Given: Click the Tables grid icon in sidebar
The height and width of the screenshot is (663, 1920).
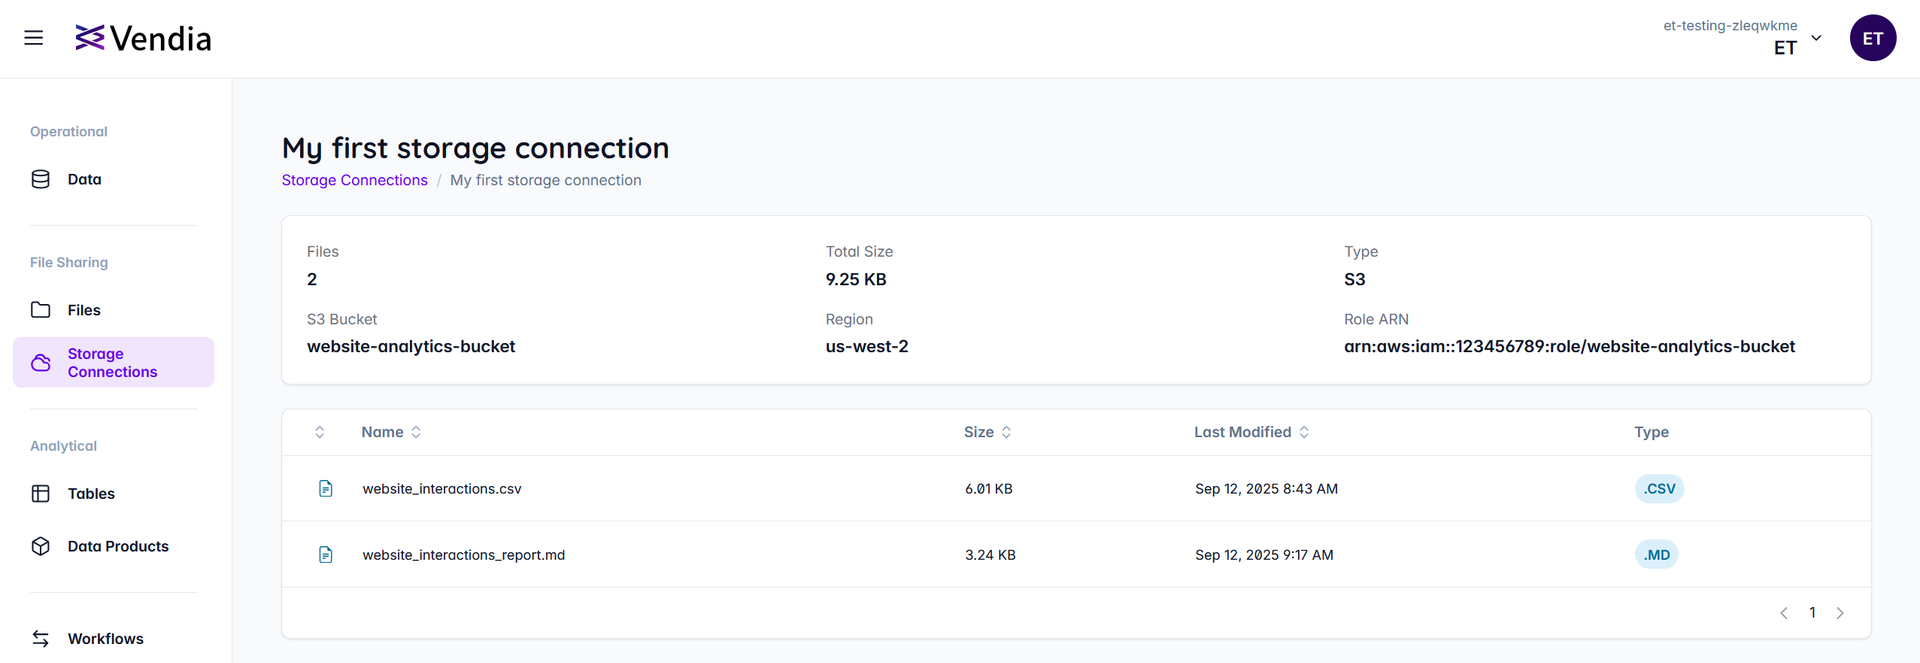Looking at the screenshot, I should (x=41, y=493).
